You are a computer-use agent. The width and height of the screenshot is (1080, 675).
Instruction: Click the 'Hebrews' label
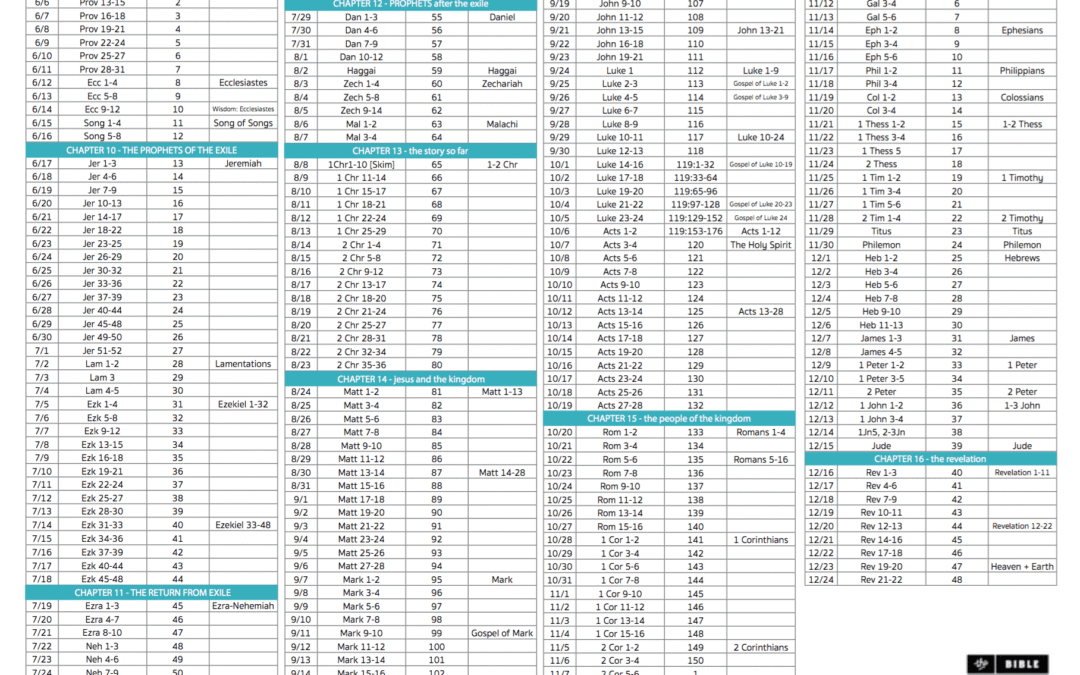pos(1021,258)
